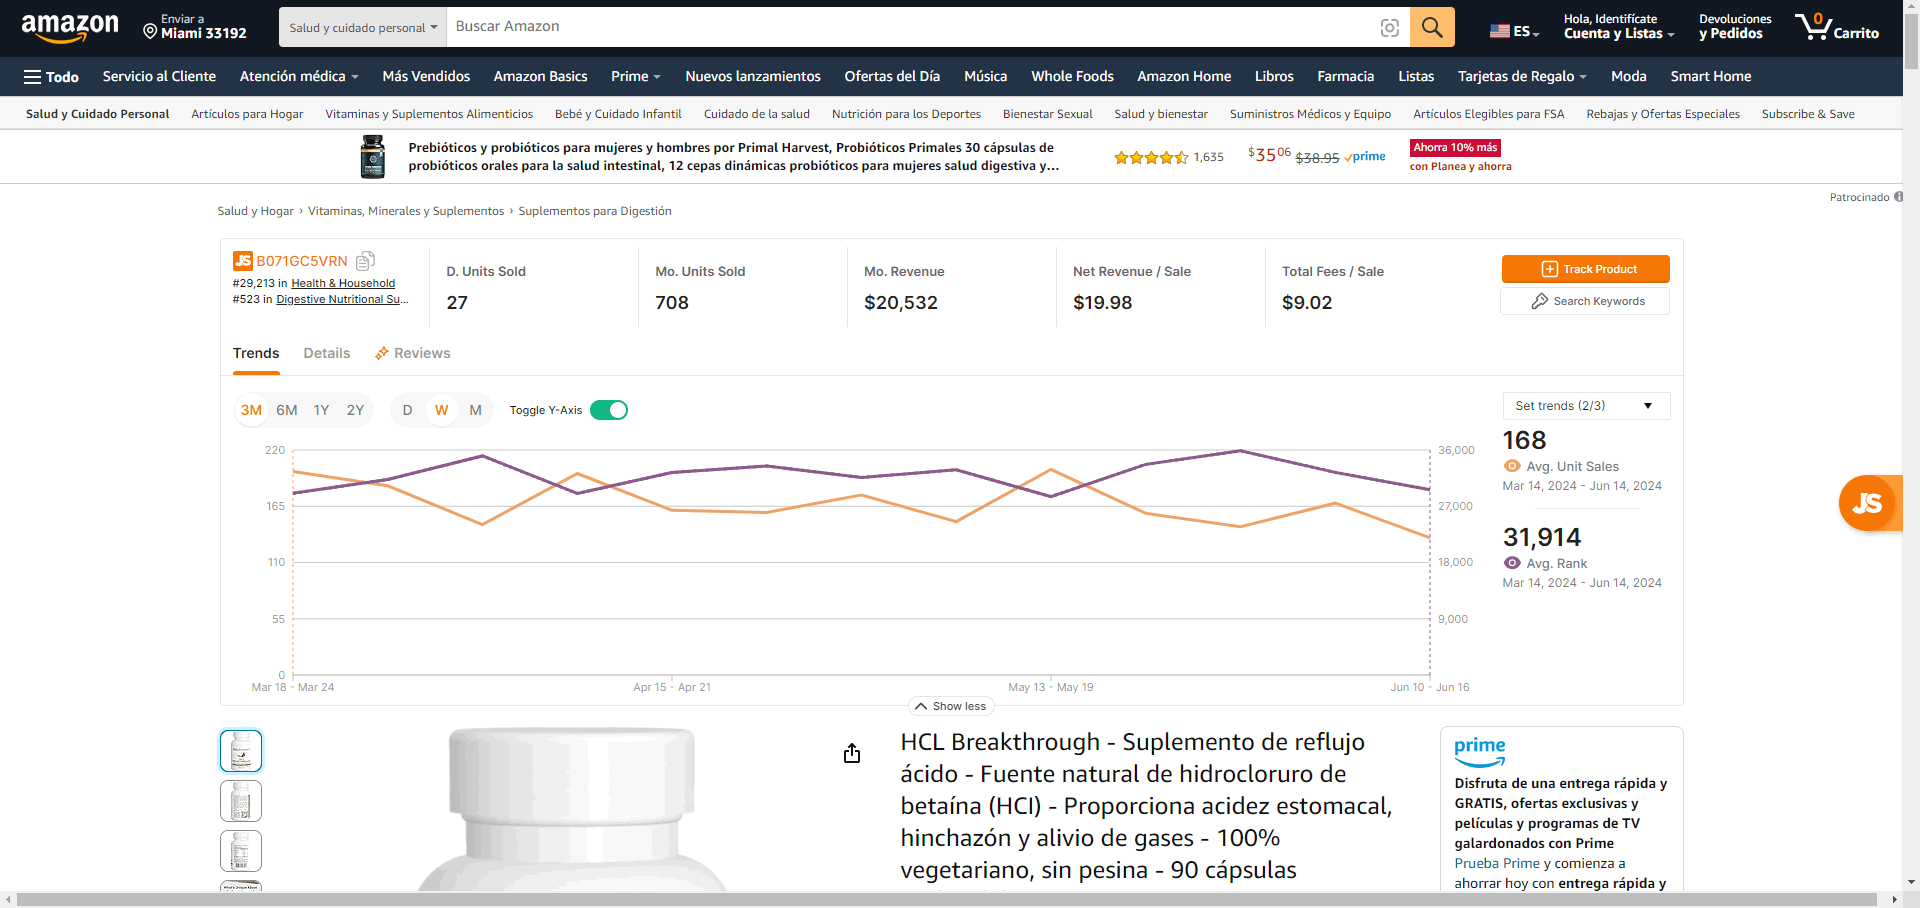Screen dimensions: 1920x908
Task: Click Salud y Hogar breadcrumb
Action: click(255, 211)
